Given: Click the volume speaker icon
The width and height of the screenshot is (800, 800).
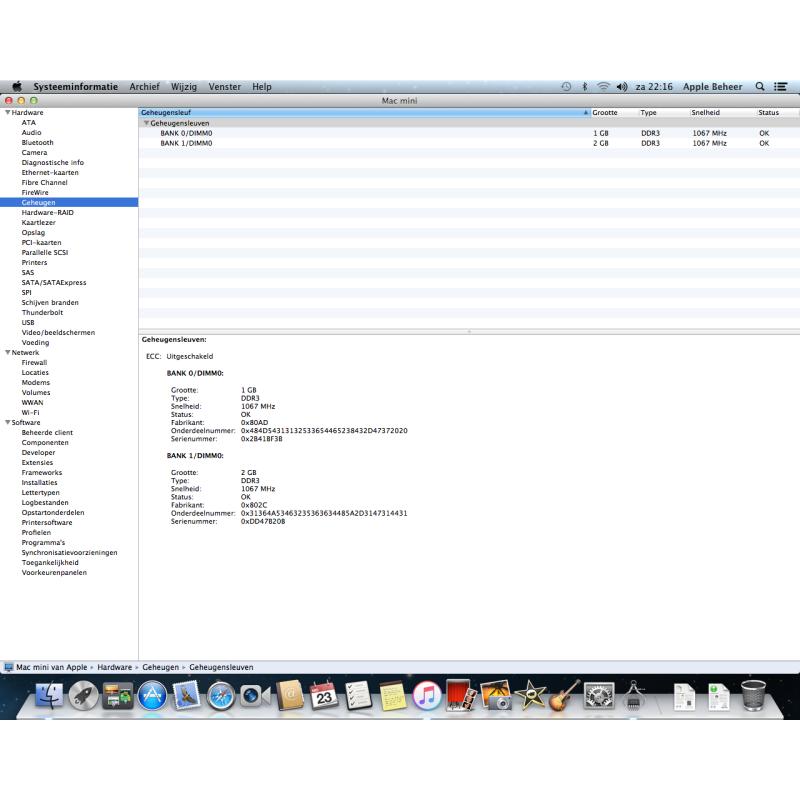Looking at the screenshot, I should pyautogui.click(x=621, y=87).
